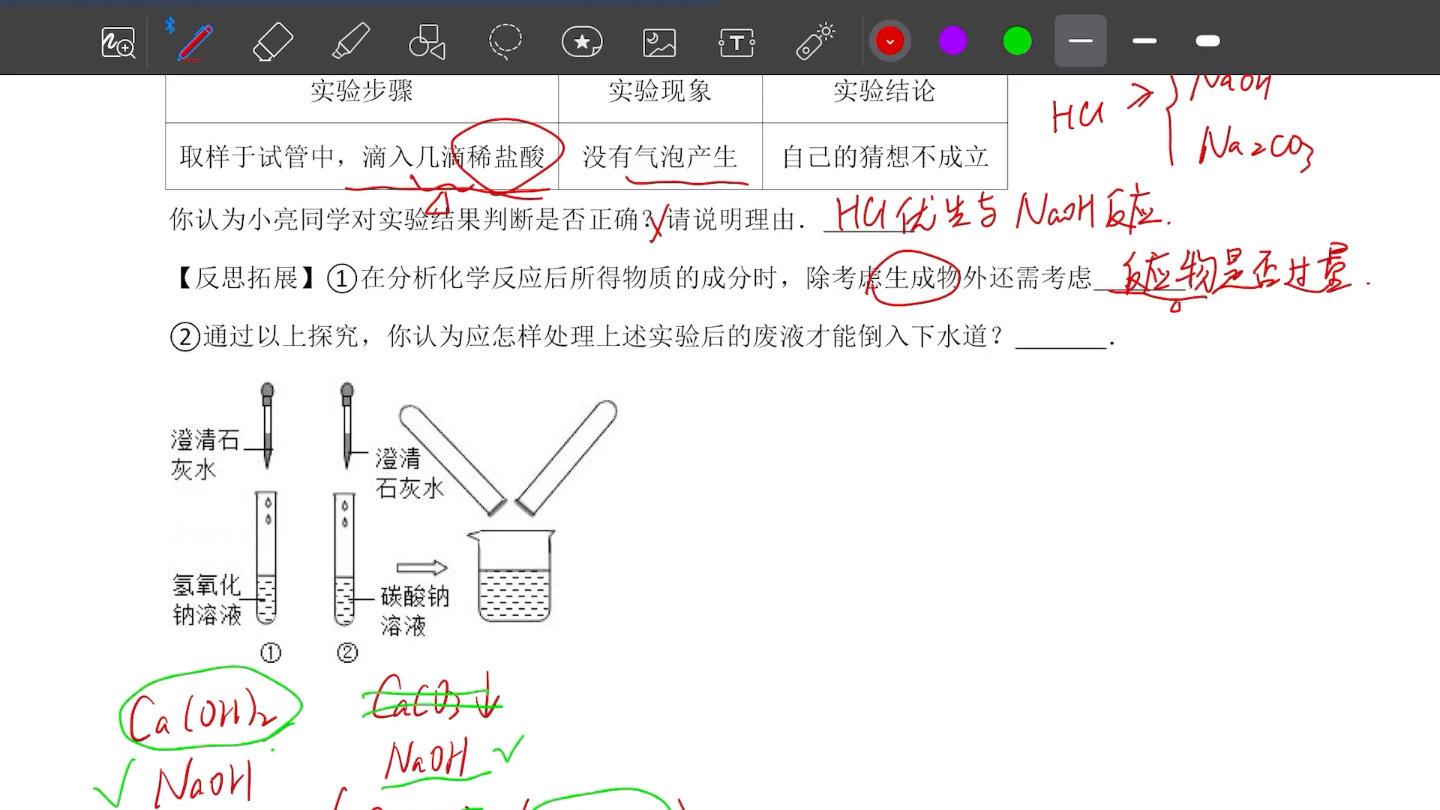Click 澄清石灰水 label beside tube ①
Screen dimensions: 1440x810
pos(205,455)
